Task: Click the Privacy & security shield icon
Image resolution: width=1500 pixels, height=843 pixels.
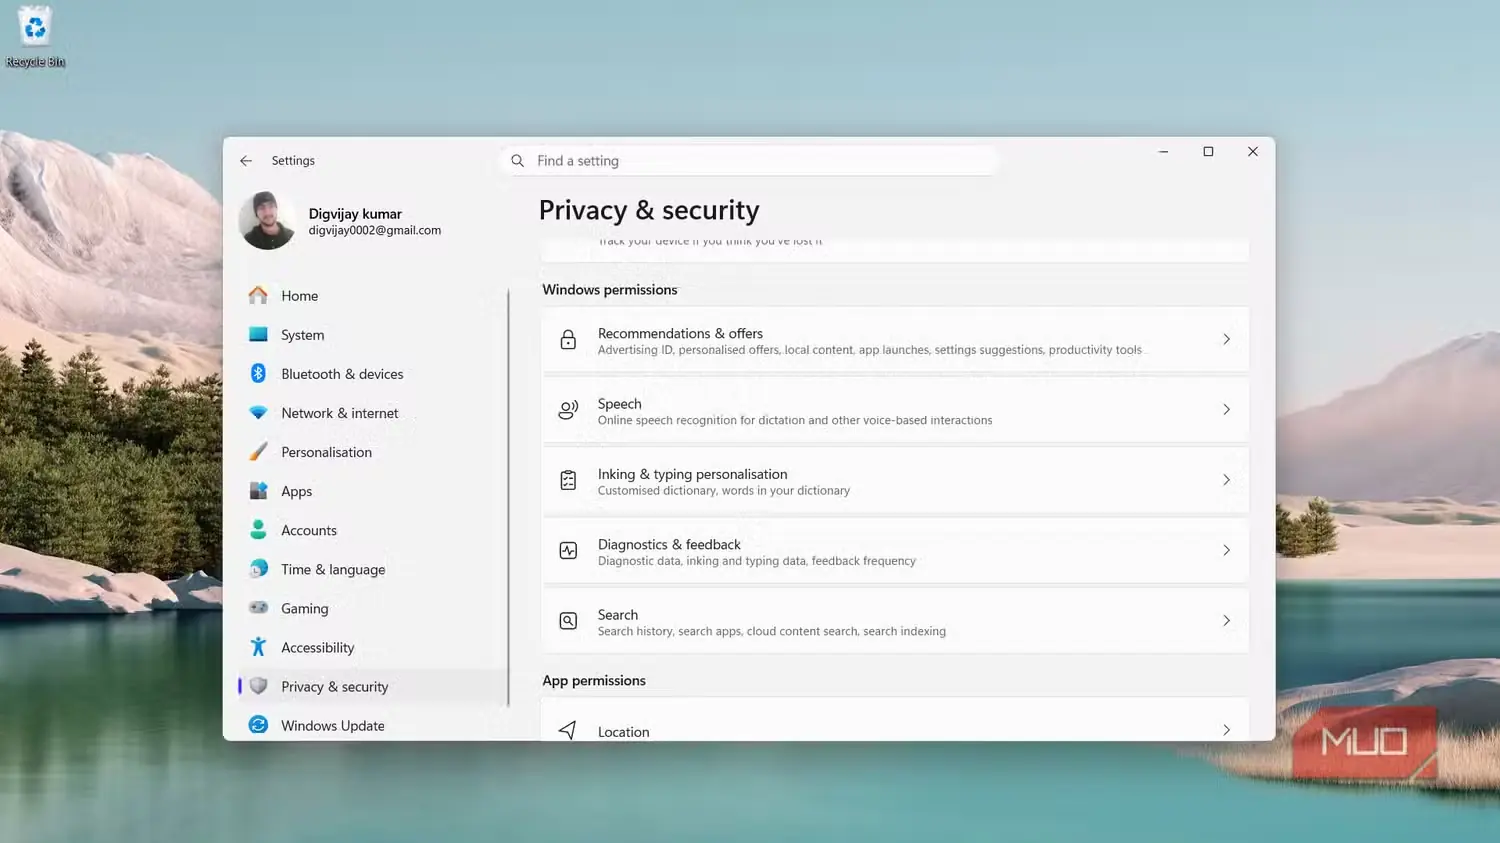Action: (x=258, y=686)
